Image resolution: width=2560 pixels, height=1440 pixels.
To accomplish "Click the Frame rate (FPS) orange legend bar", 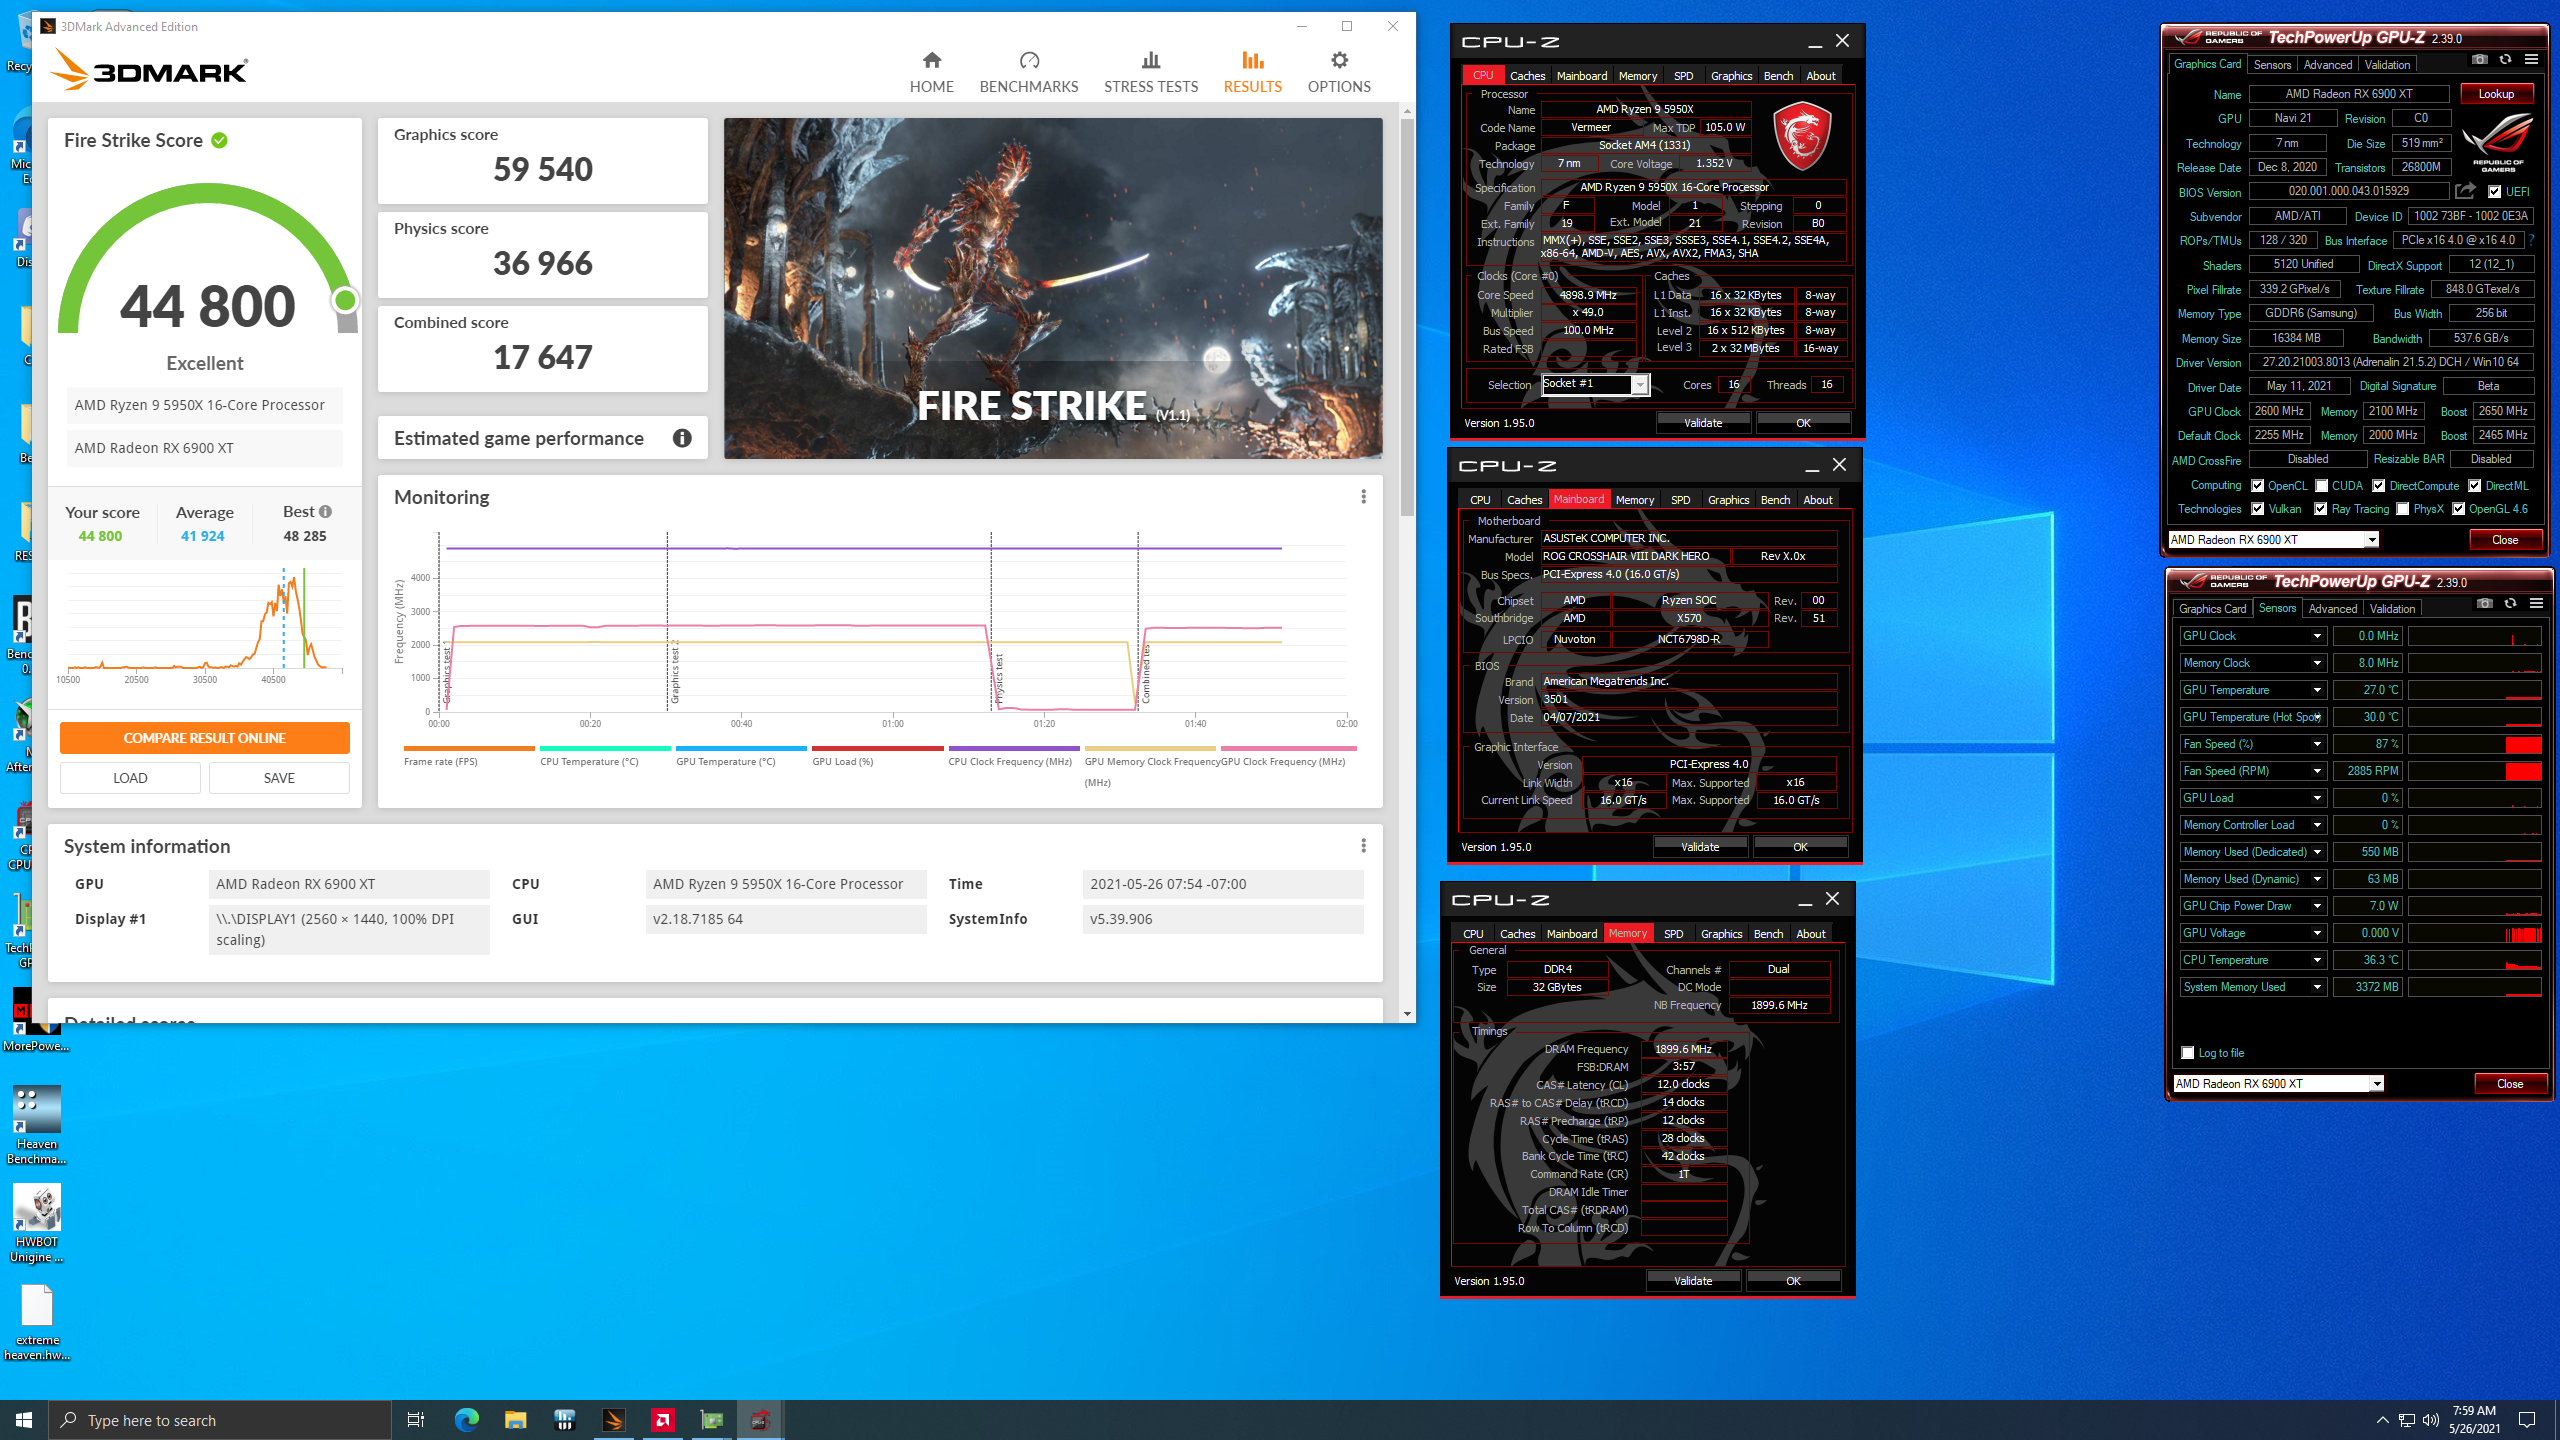I will pos(469,748).
